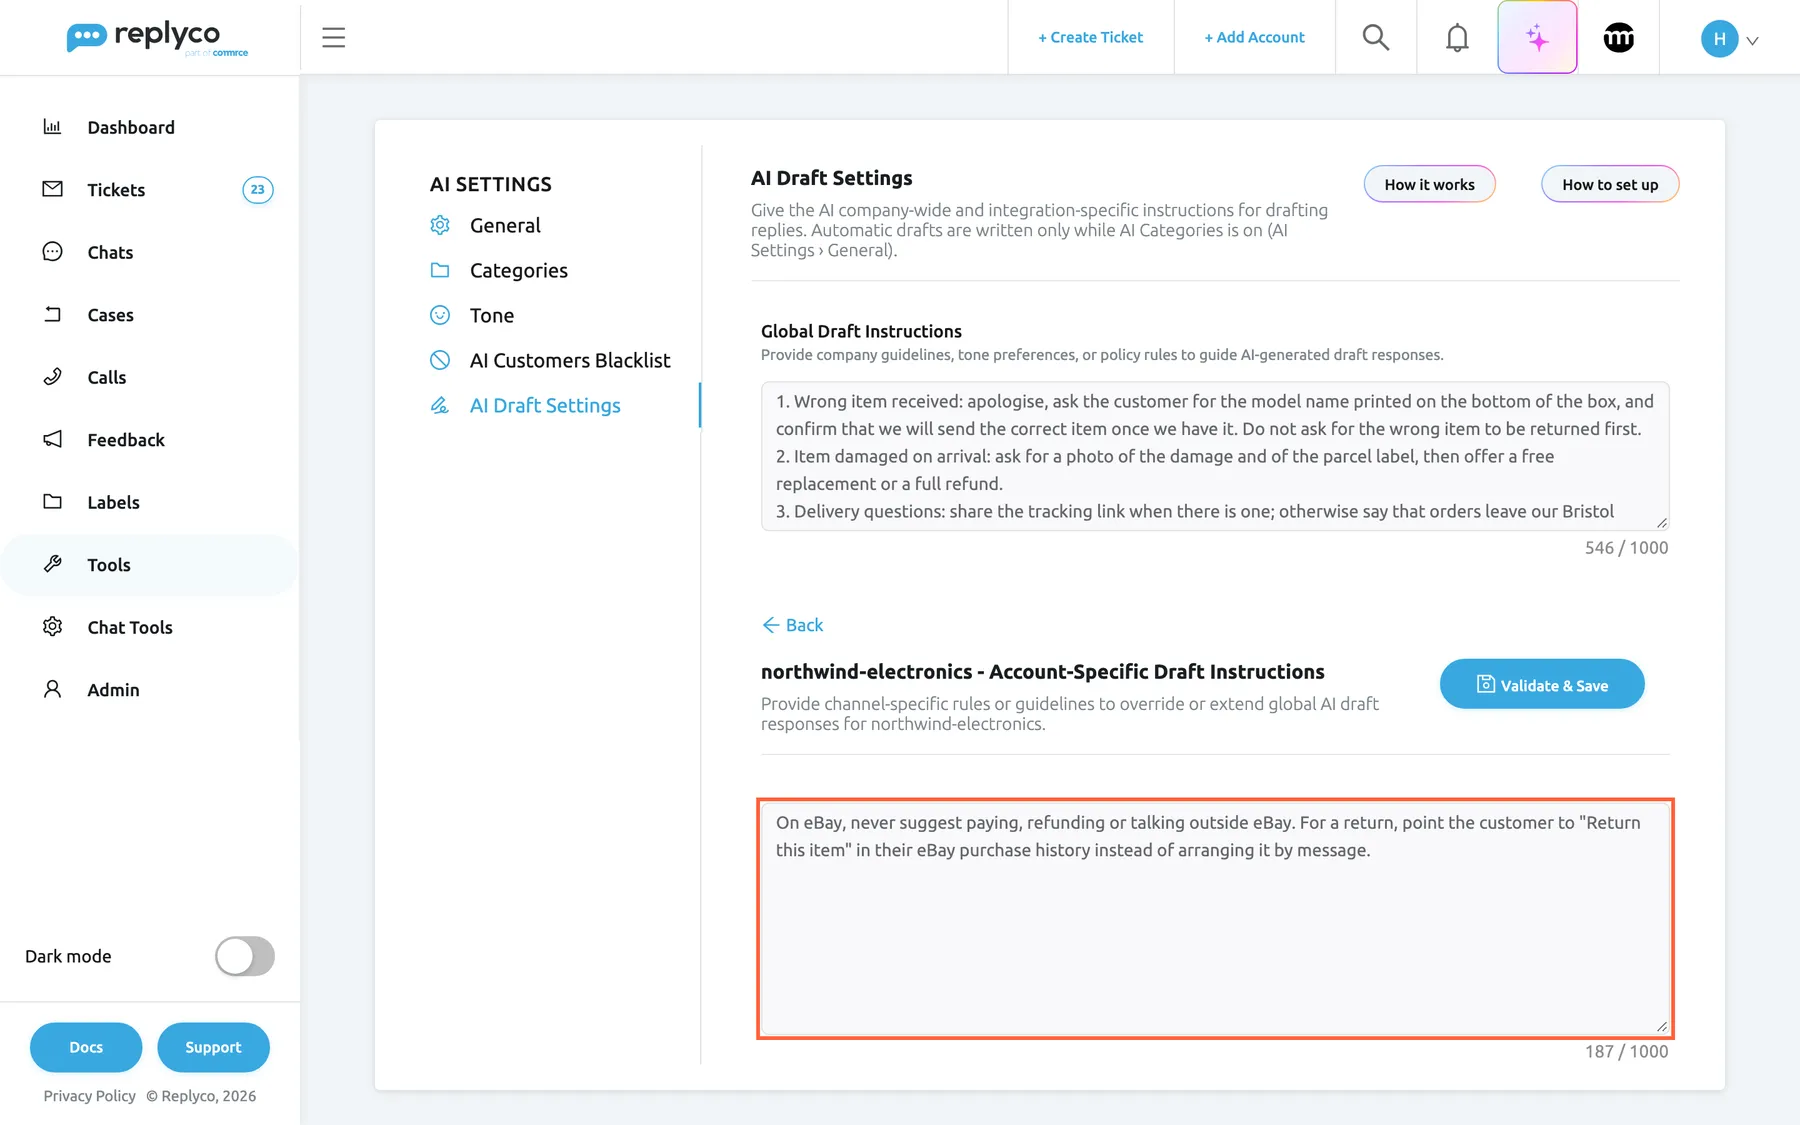Screen dimensions: 1800x1125
Task: Grab global instructions textarea resize handle
Action: point(1662,523)
